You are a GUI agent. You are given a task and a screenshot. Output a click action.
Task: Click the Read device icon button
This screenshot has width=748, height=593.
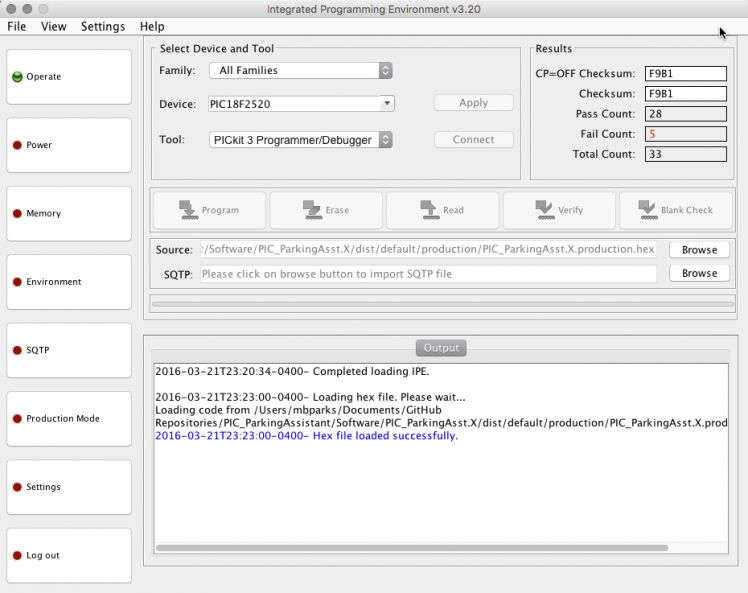tap(442, 210)
